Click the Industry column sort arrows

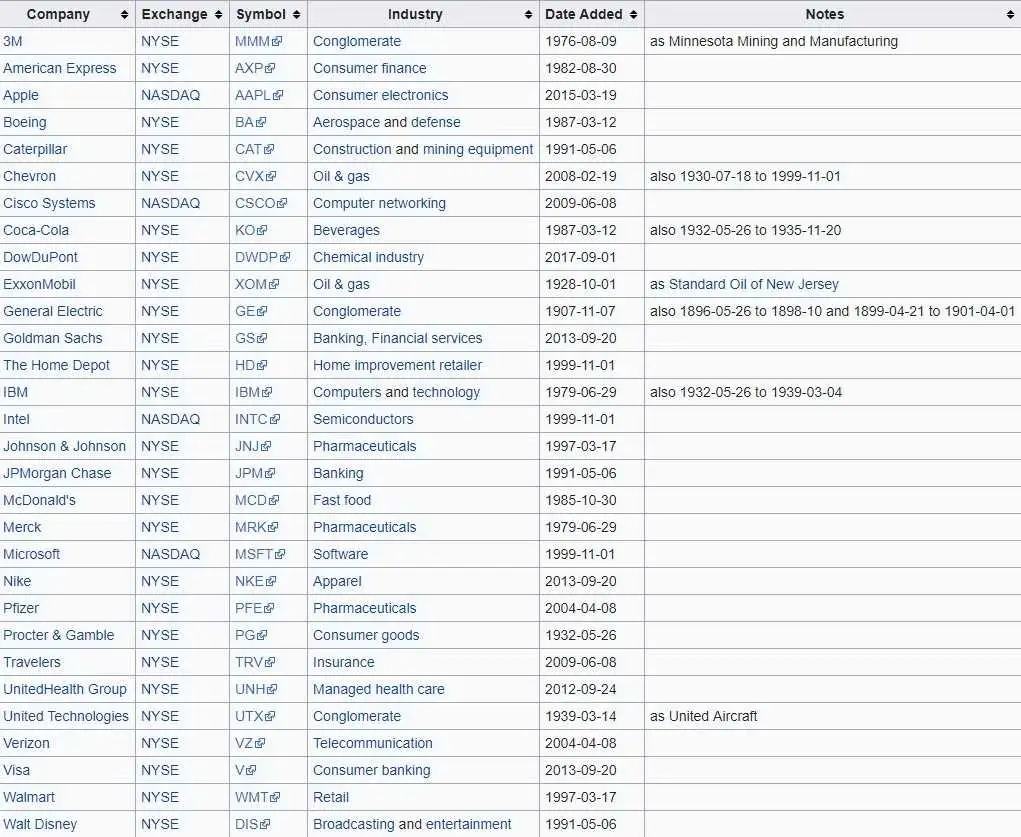[x=528, y=14]
